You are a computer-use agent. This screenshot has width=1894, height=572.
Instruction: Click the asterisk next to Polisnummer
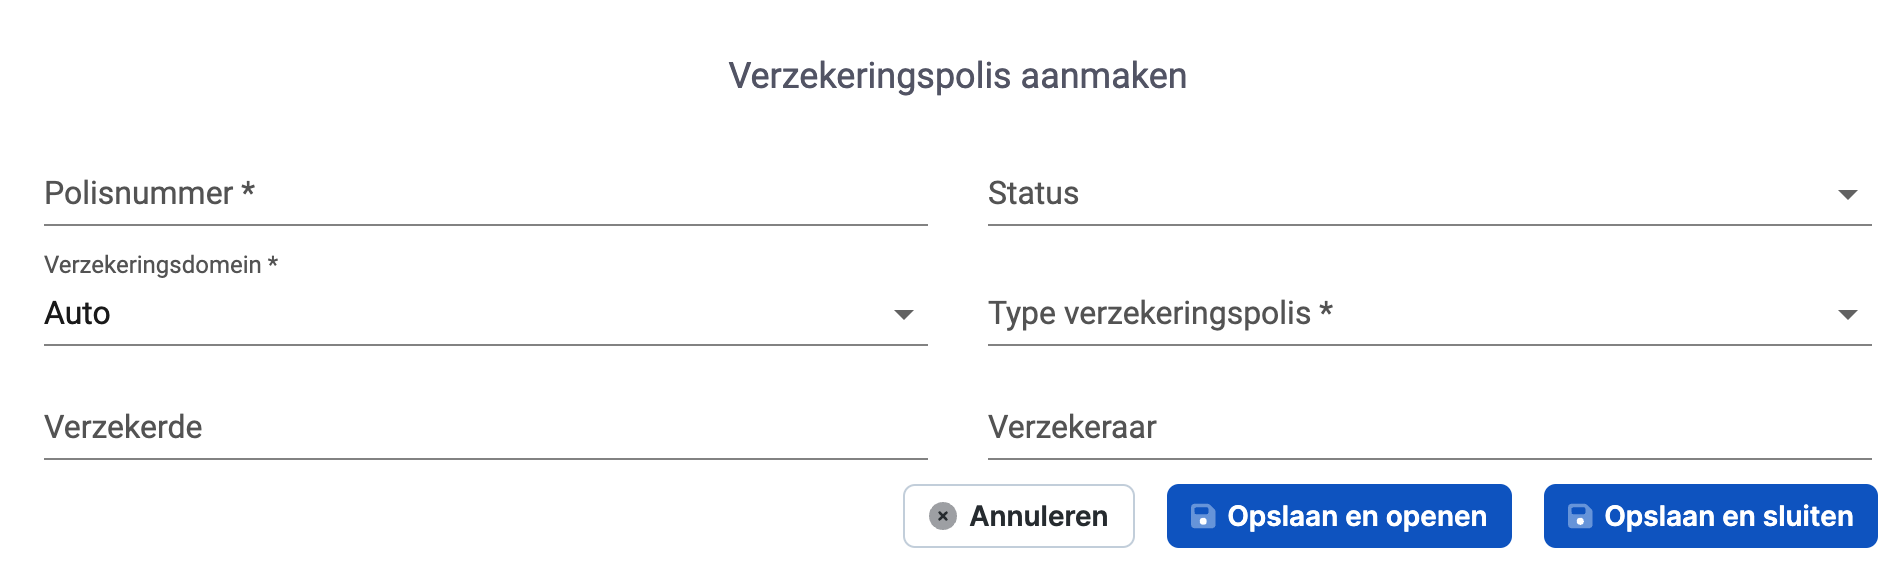248,190
